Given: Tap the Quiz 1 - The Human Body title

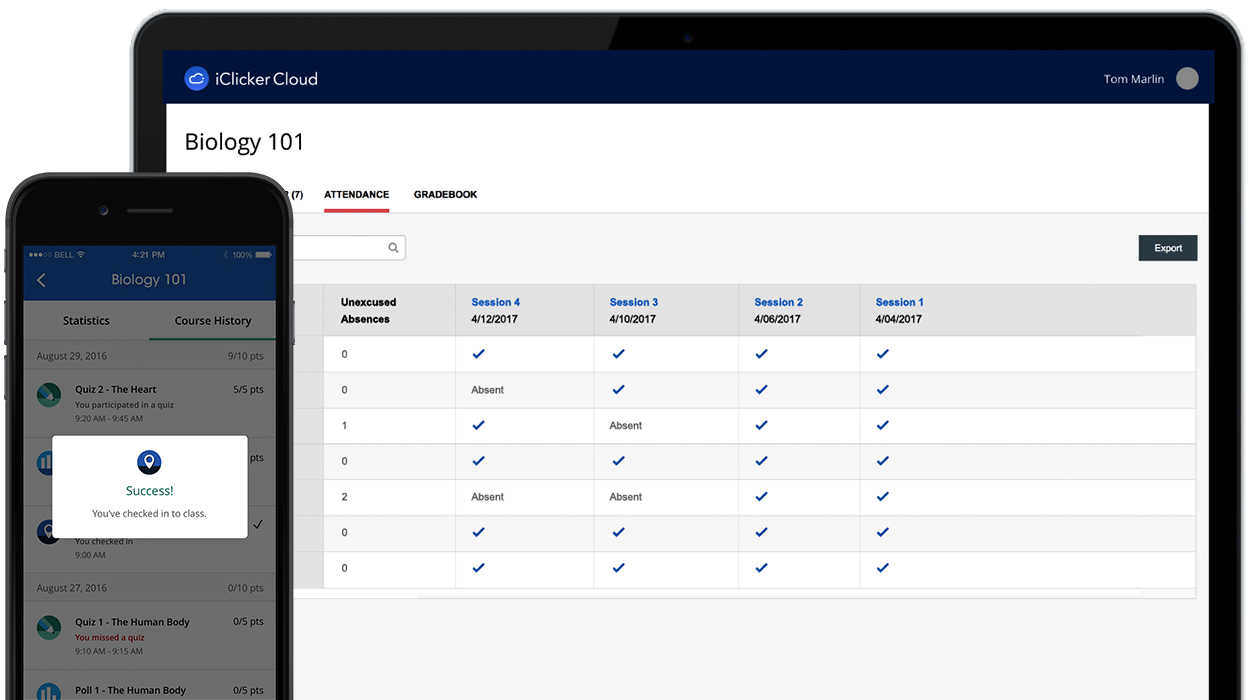Looking at the screenshot, I should tap(132, 622).
